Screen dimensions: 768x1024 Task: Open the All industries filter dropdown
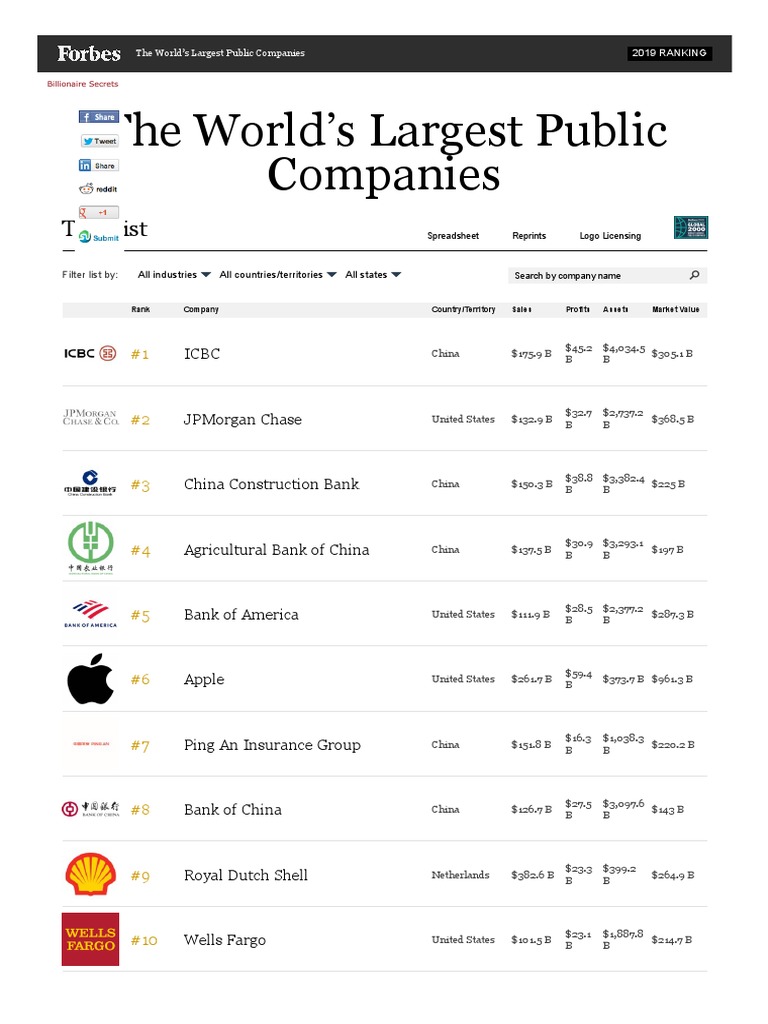(x=174, y=275)
